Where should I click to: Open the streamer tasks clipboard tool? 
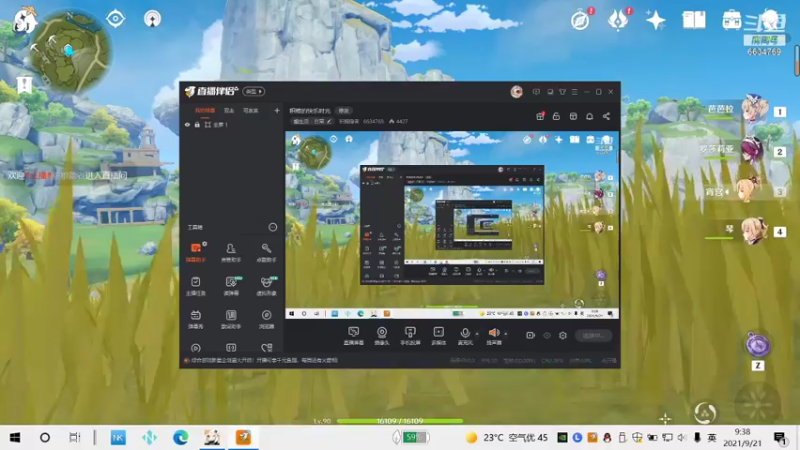(x=195, y=286)
